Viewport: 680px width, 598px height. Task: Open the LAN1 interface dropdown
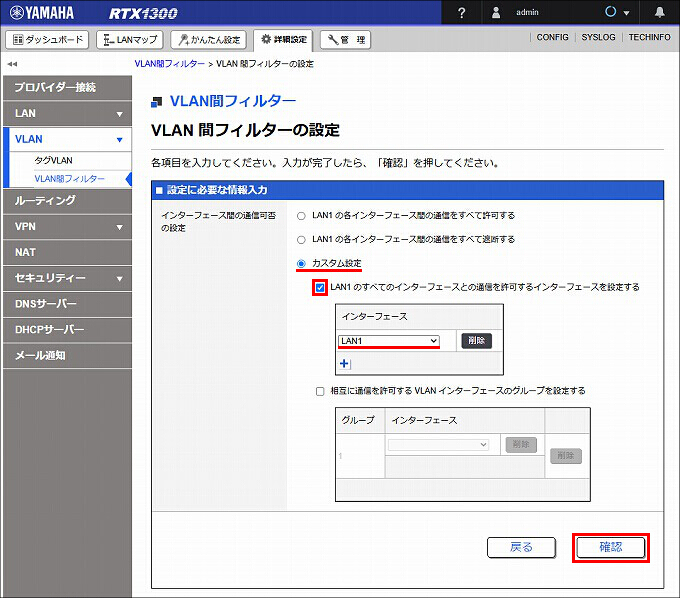tap(389, 341)
